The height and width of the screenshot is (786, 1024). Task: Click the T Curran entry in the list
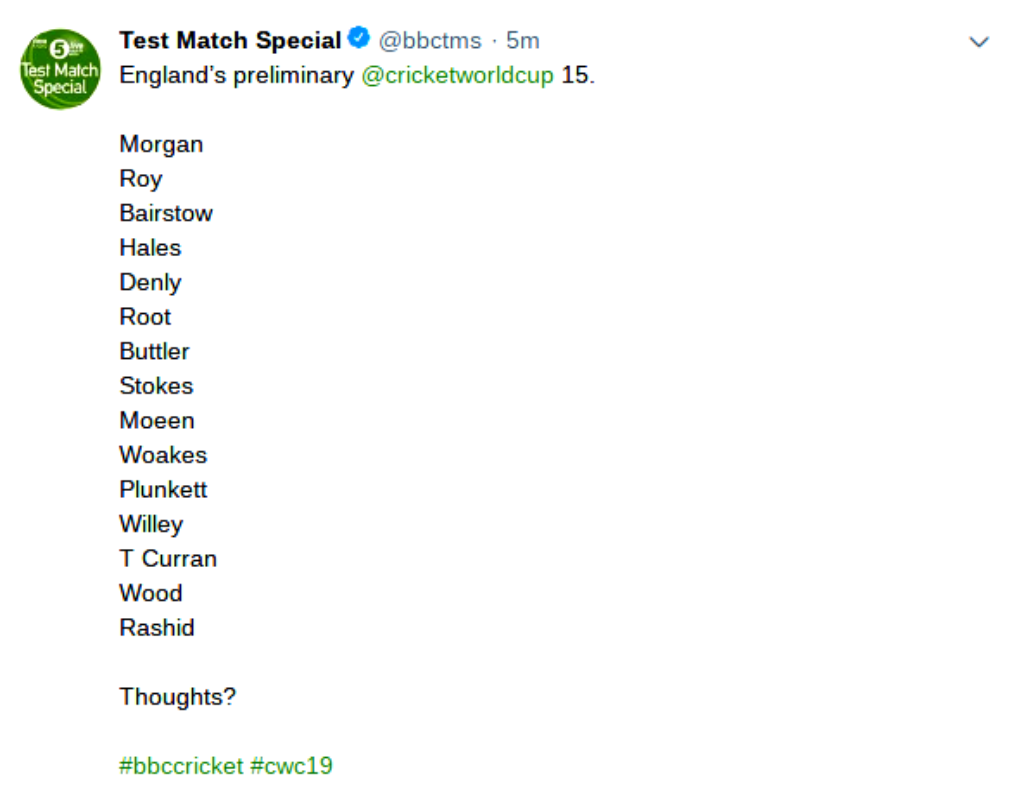pos(168,559)
